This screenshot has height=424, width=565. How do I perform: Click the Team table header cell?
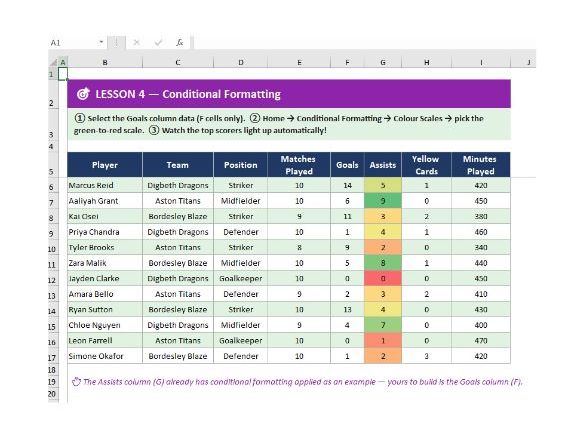click(x=178, y=165)
